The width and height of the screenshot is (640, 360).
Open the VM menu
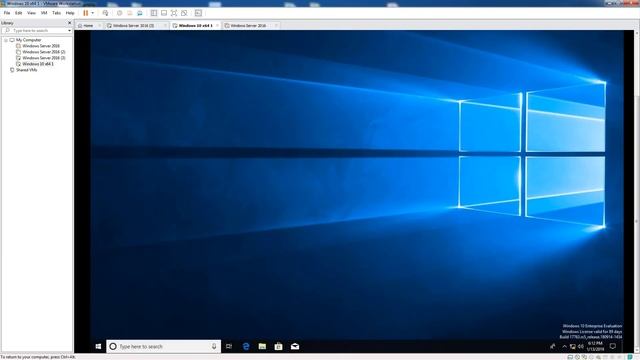coord(44,13)
